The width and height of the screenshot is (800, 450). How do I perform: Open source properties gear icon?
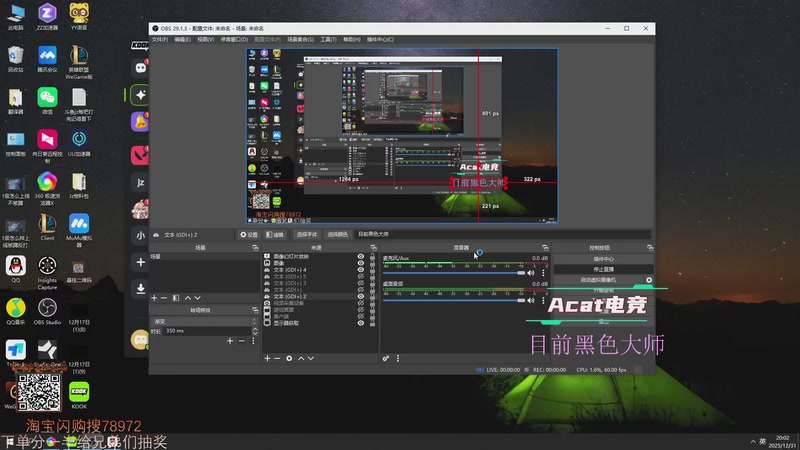[289, 359]
